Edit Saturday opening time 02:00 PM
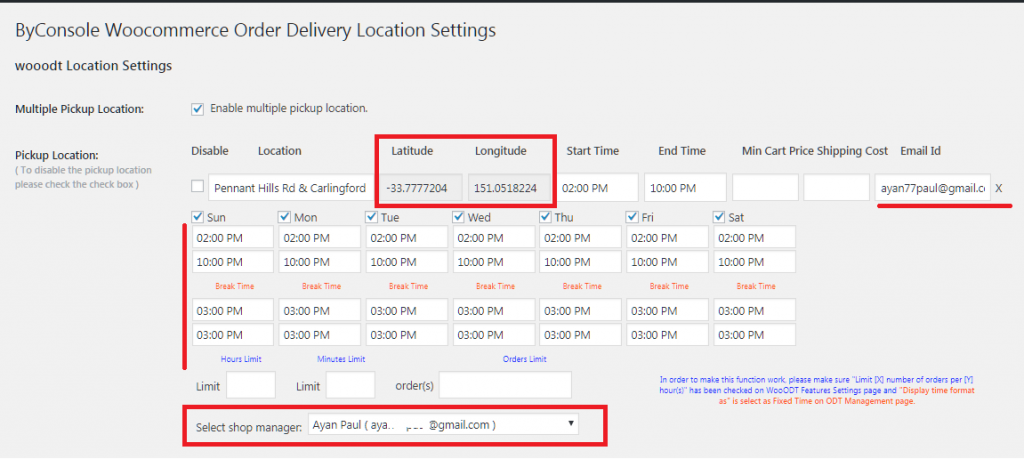Image resolution: width=1024 pixels, height=459 pixels. (x=754, y=238)
